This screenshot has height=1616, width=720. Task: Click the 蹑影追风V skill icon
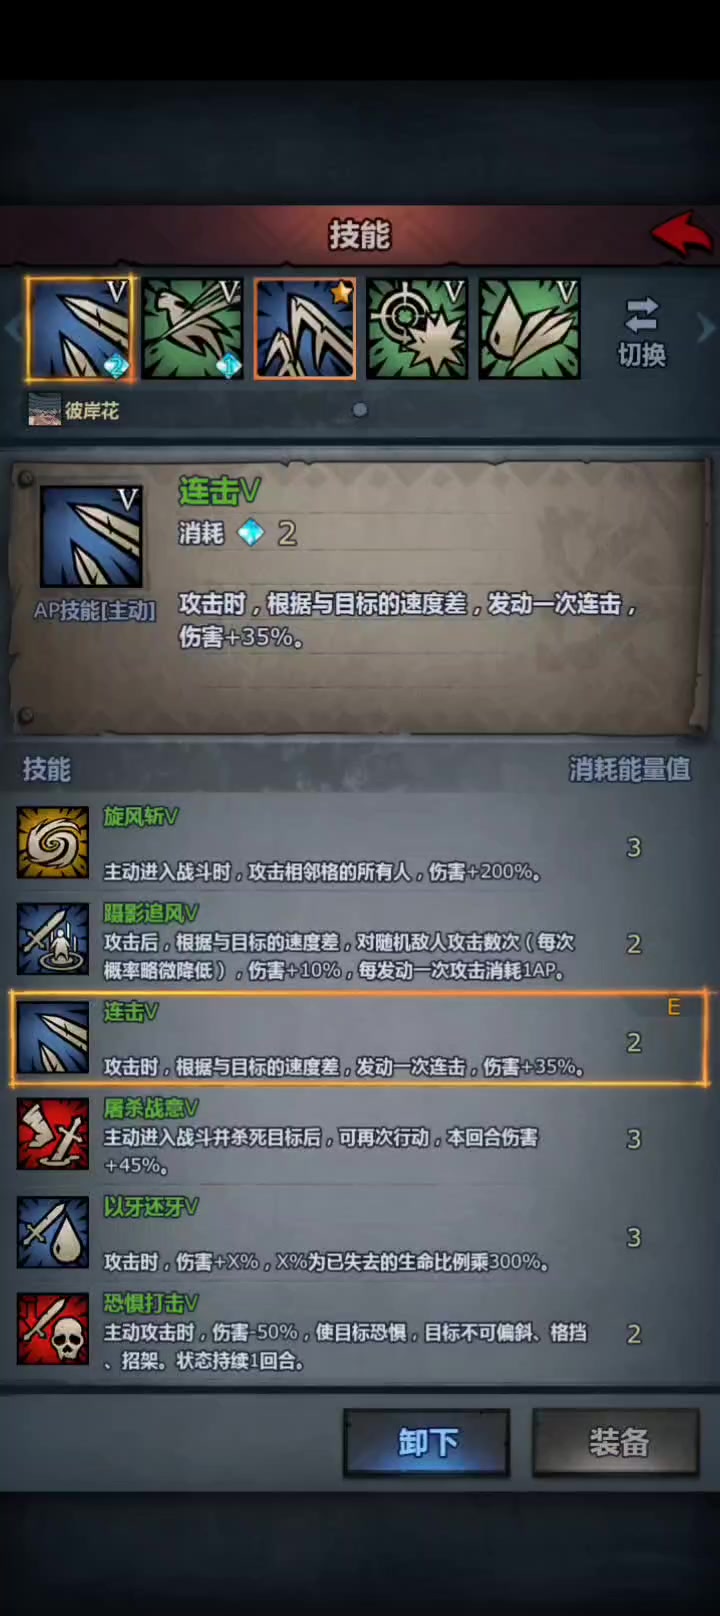click(x=52, y=940)
